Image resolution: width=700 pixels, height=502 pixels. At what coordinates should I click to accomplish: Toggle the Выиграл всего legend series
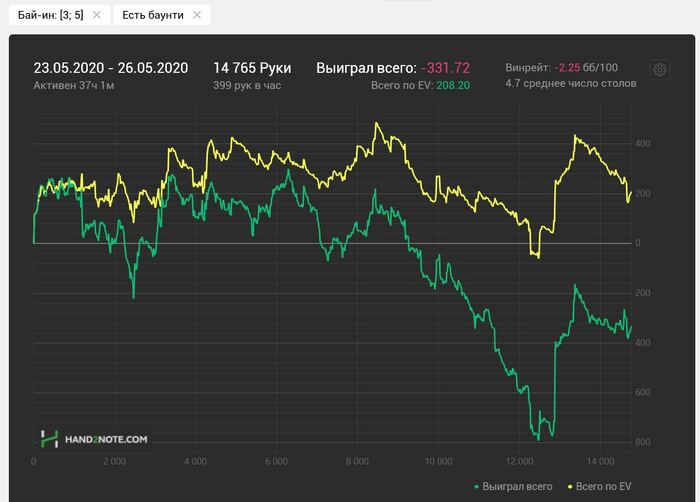click(x=517, y=486)
